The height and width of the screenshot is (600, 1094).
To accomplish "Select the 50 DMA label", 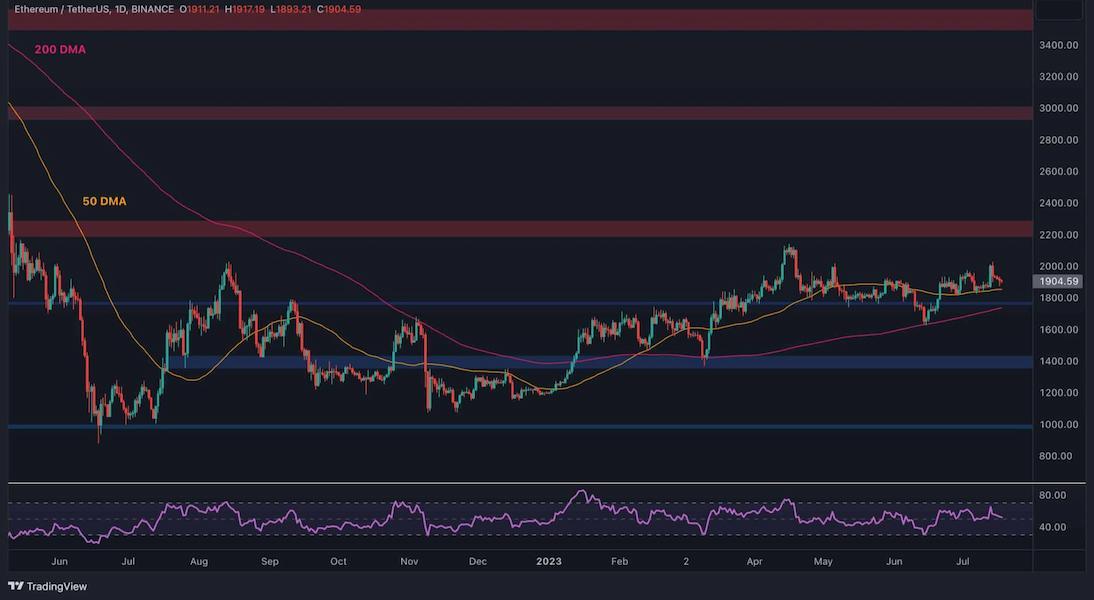I will [105, 201].
